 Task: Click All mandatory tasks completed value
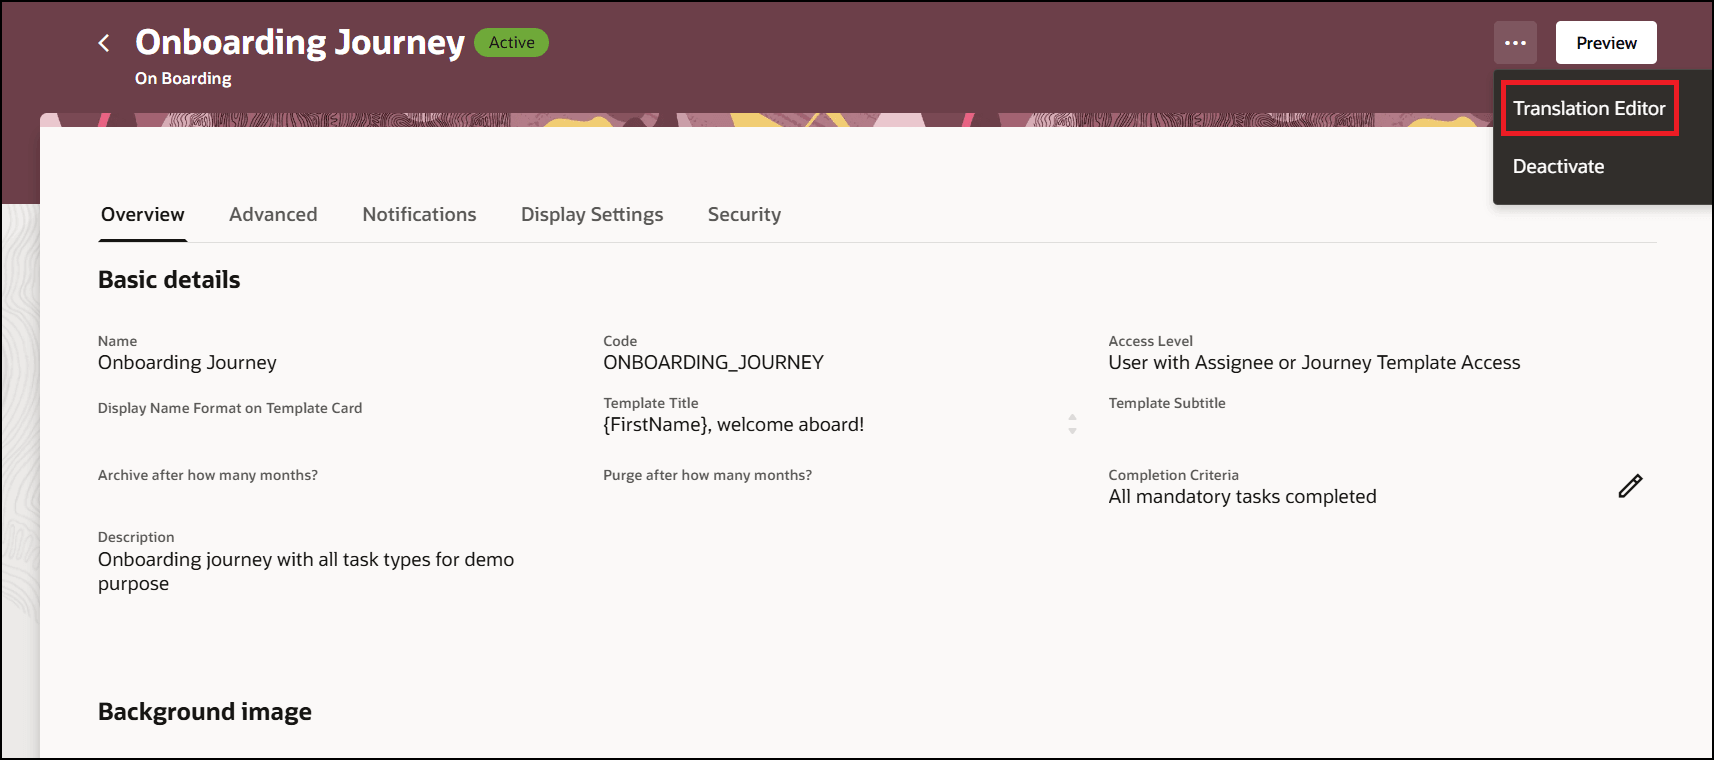click(x=1242, y=496)
